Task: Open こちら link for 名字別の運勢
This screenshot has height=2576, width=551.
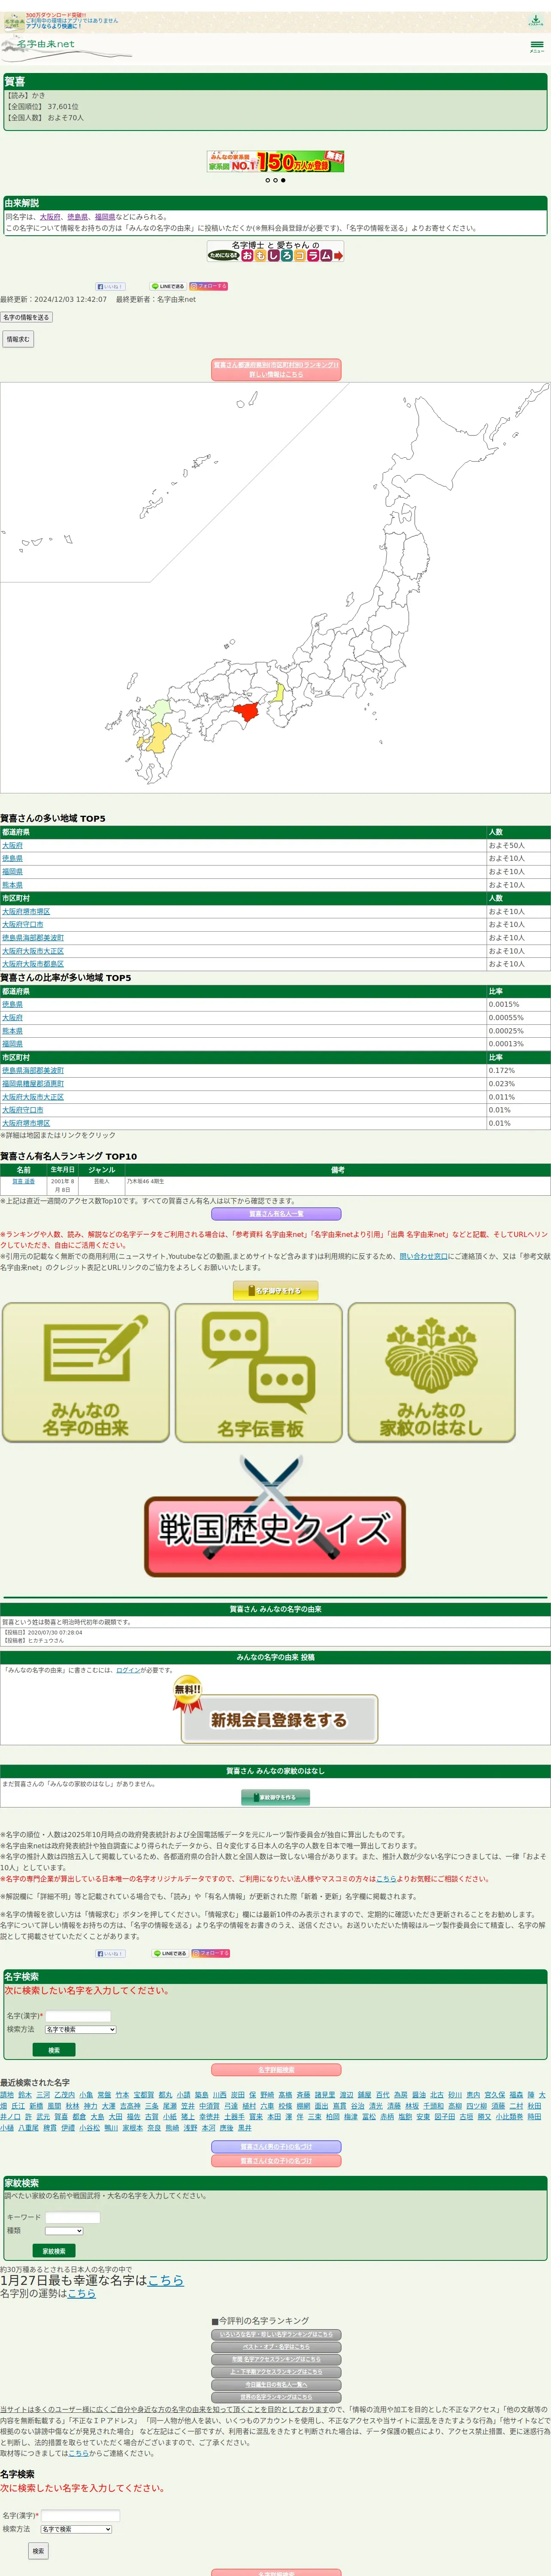Action: (82, 2293)
